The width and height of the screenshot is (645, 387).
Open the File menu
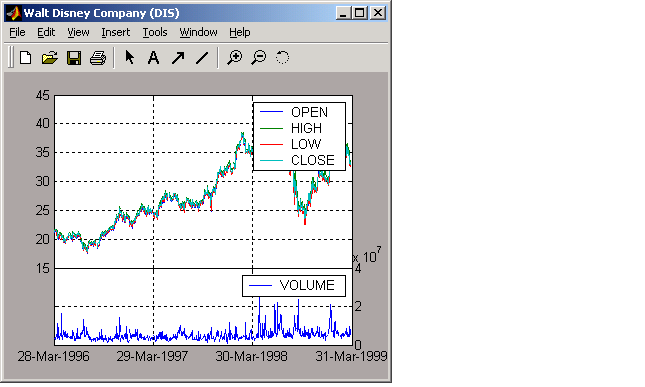[x=17, y=32]
